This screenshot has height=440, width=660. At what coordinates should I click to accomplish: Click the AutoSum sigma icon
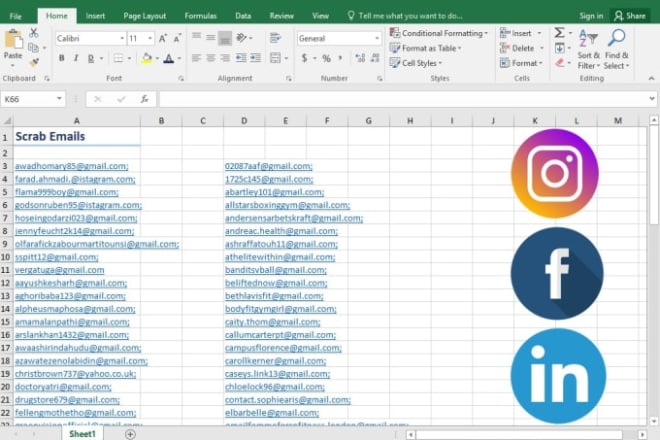pyautogui.click(x=559, y=33)
